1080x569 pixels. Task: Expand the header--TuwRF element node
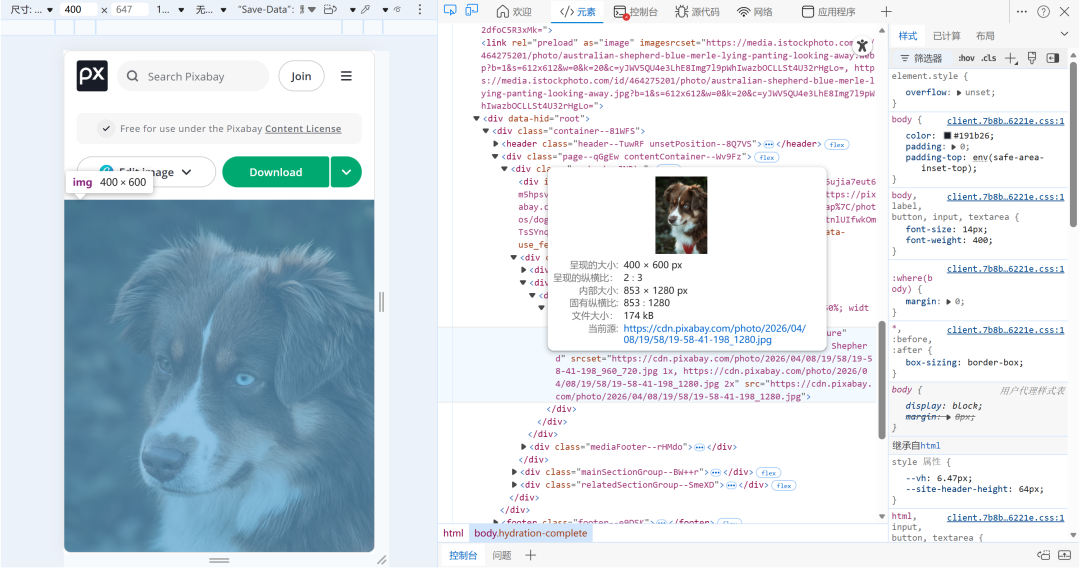point(495,144)
